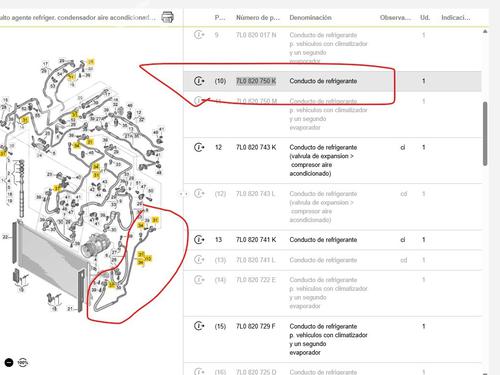Viewport: 500px width, 375px height.
Task: Click the vertical scrollbar thumb of parts list
Action: coord(485,133)
